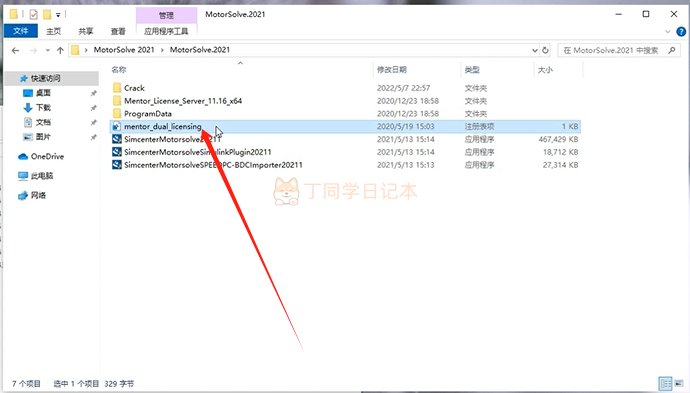This screenshot has width=690, height=393.
Task: Select the mentor_dual_licensing file name
Action: pyautogui.click(x=163, y=126)
